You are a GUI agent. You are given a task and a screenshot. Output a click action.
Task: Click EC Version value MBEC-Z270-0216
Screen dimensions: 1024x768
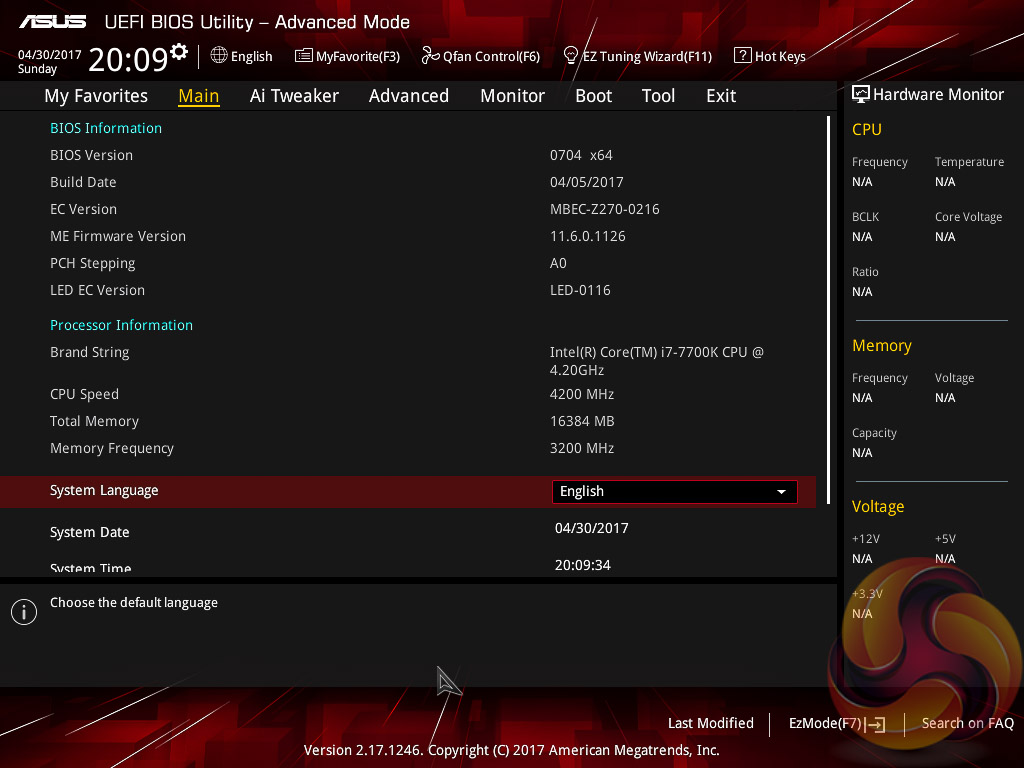pyautogui.click(x=605, y=210)
